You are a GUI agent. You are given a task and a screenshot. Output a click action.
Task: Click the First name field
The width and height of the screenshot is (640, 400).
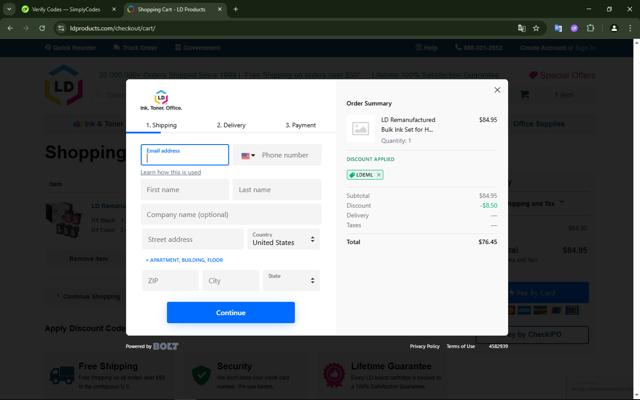(x=185, y=190)
